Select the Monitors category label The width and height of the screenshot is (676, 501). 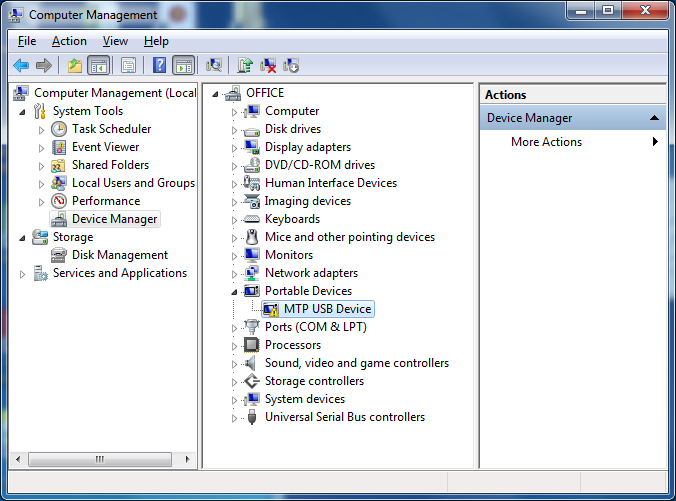pyautogui.click(x=289, y=255)
